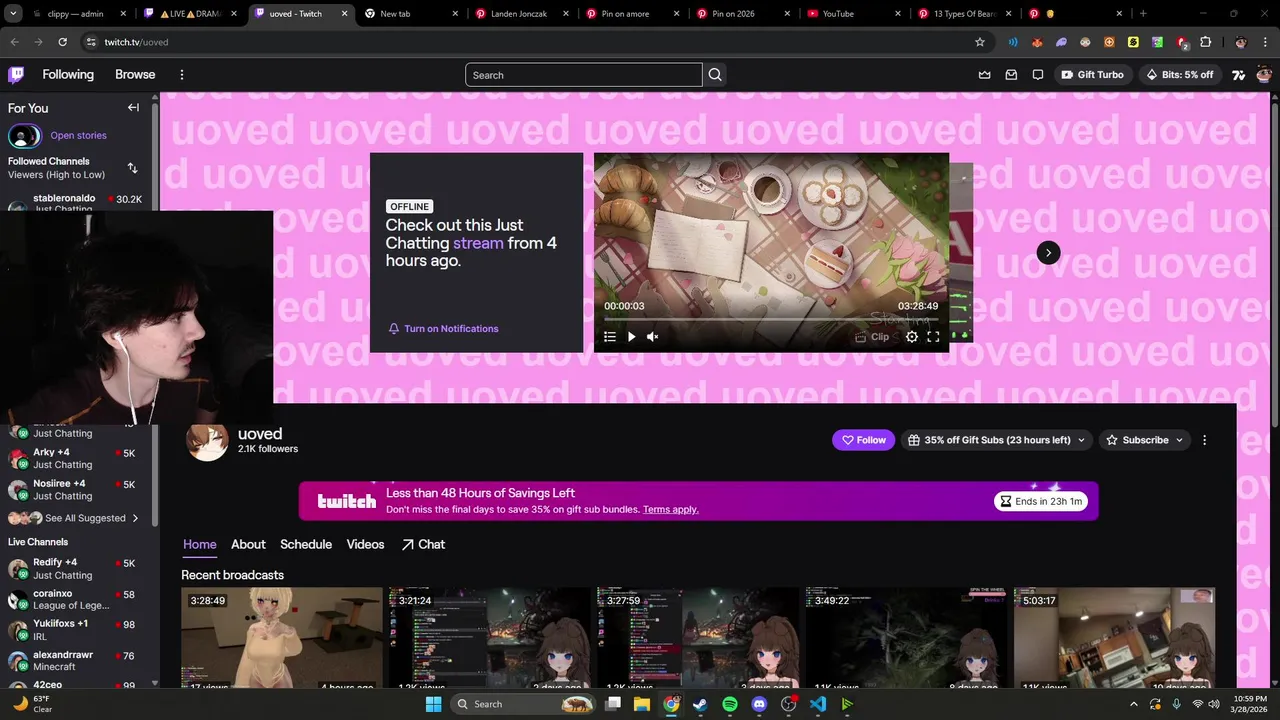Viewport: 1280px width, 720px height.
Task: Enter fullscreen on the video player
Action: pyautogui.click(x=933, y=337)
